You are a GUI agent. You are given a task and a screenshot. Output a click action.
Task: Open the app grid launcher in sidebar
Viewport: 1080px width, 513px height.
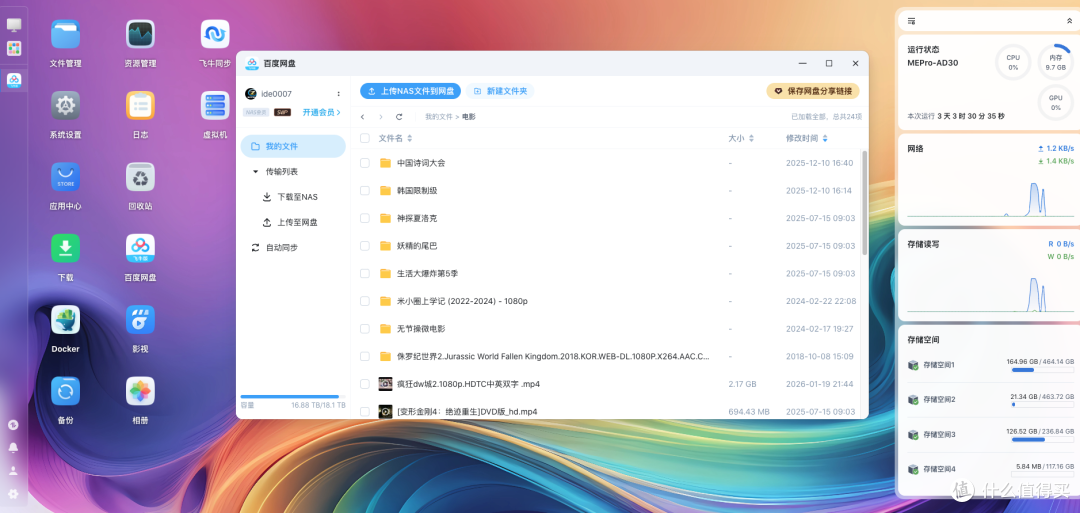coord(14,48)
